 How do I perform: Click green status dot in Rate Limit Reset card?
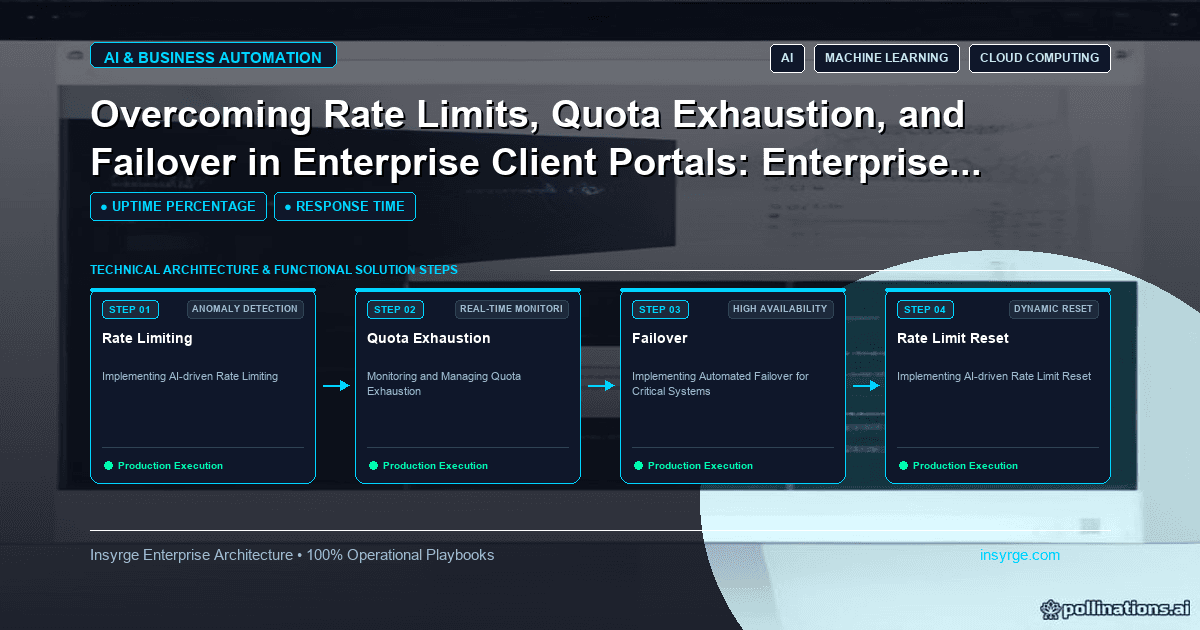pyautogui.click(x=903, y=466)
